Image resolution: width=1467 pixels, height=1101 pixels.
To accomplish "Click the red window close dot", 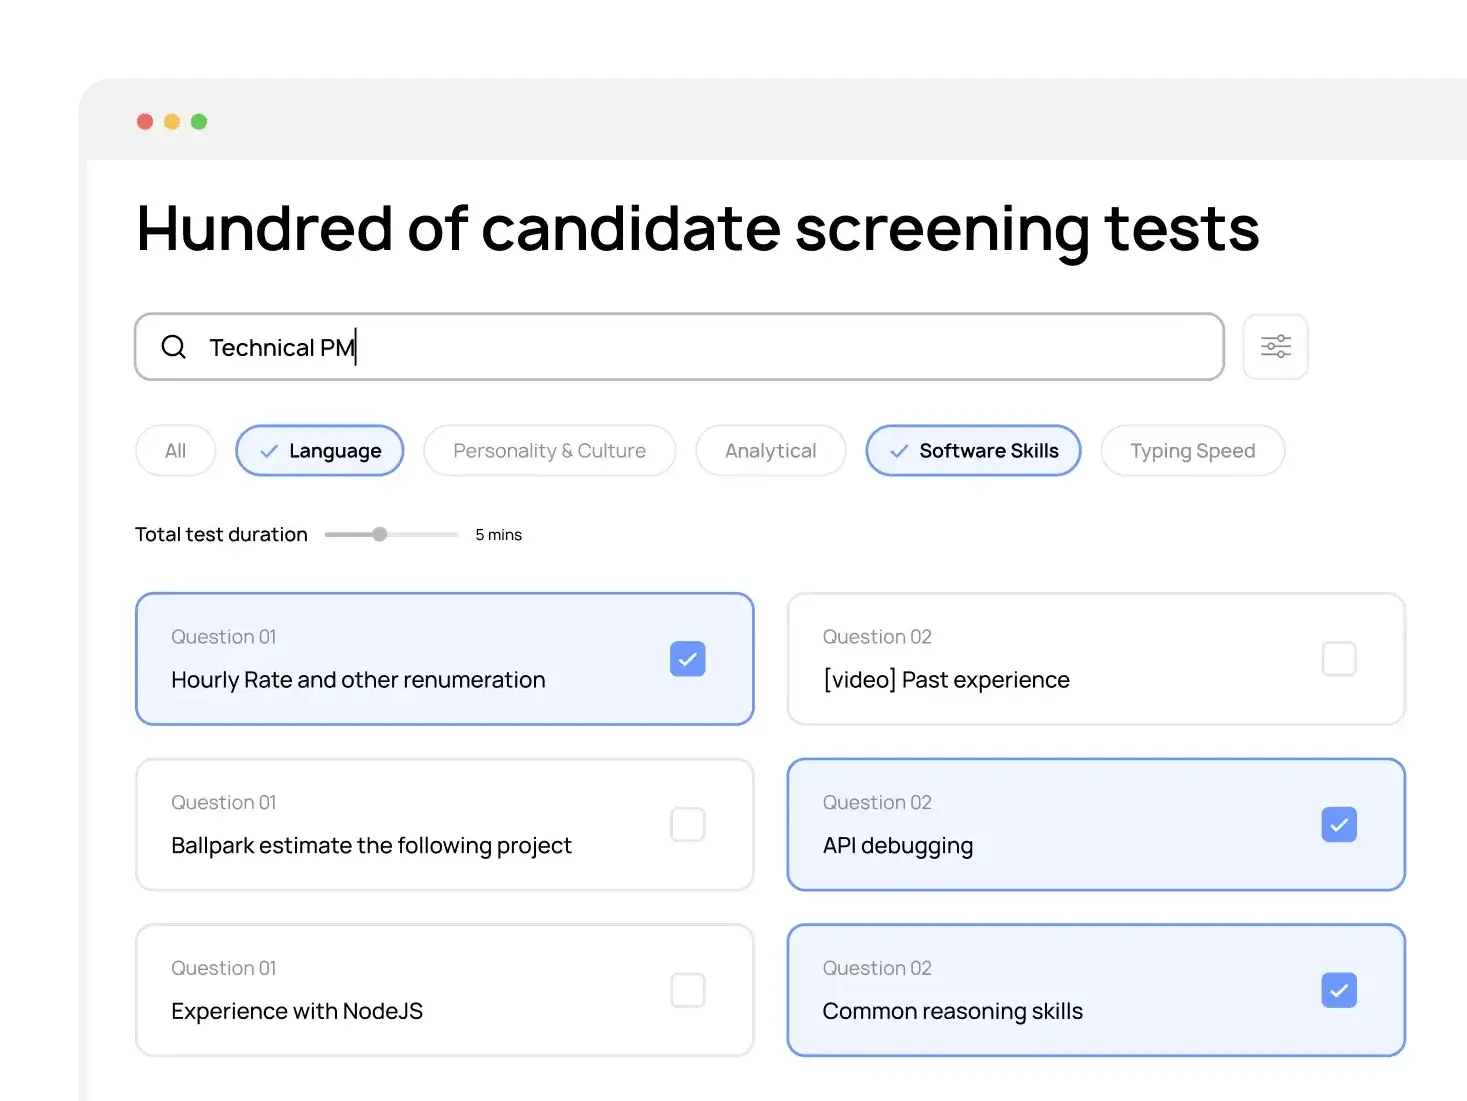I will (x=145, y=122).
